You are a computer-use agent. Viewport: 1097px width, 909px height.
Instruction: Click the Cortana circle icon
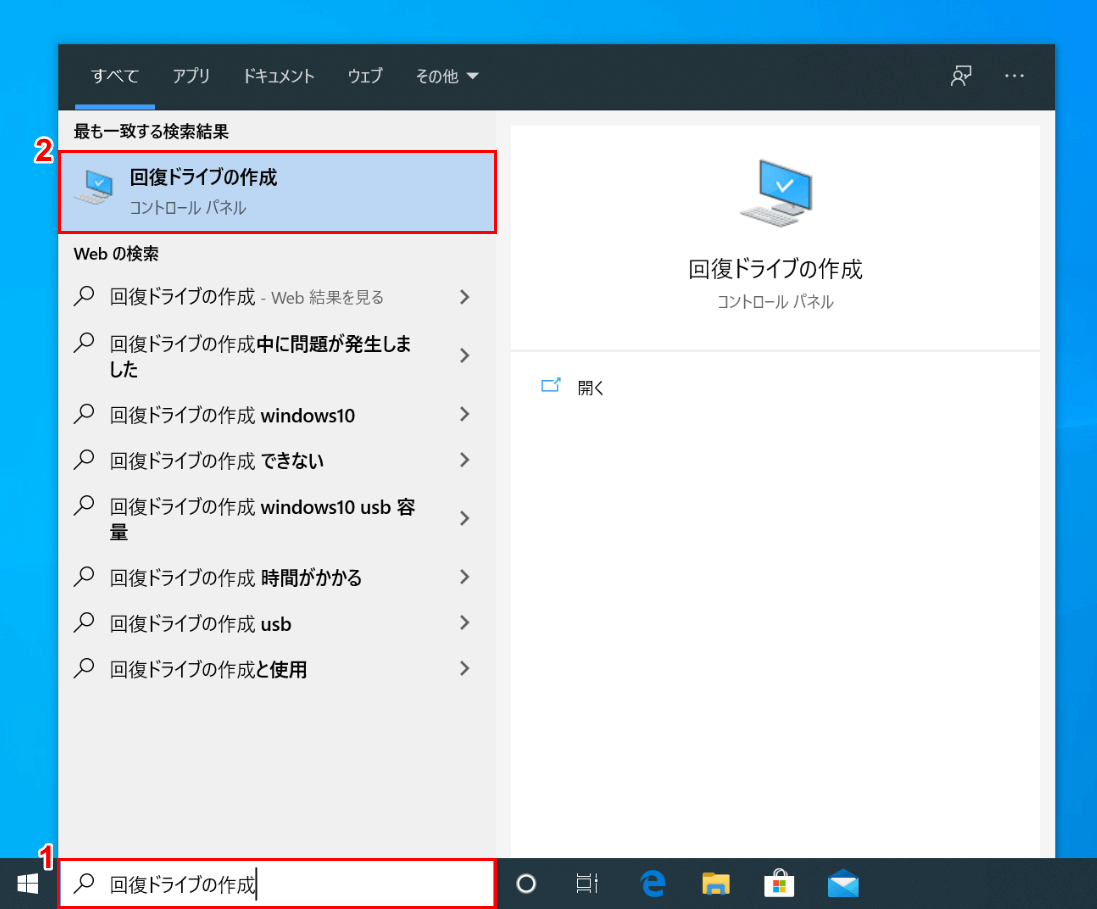pyautogui.click(x=526, y=884)
